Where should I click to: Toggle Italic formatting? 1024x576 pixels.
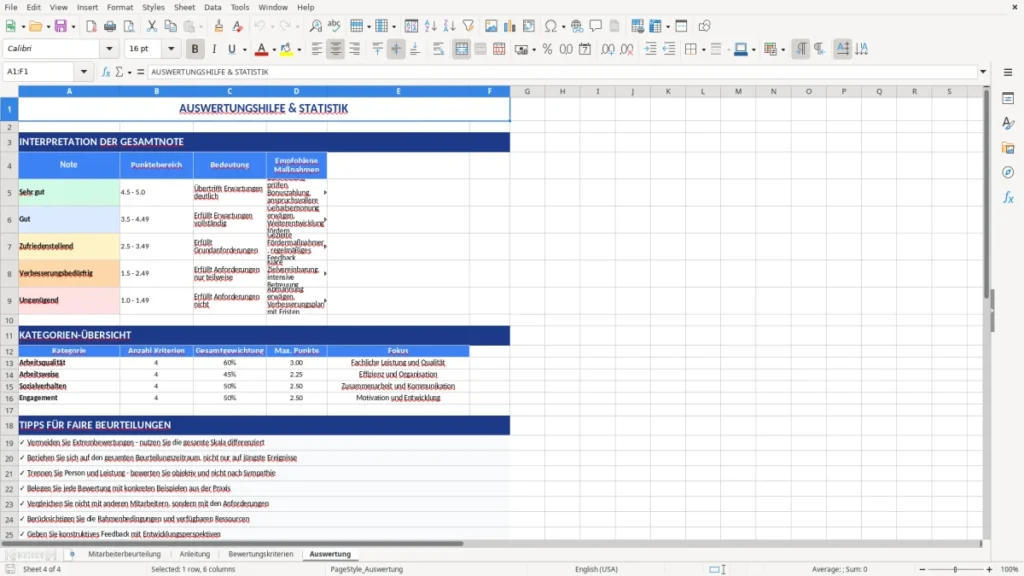(x=214, y=49)
